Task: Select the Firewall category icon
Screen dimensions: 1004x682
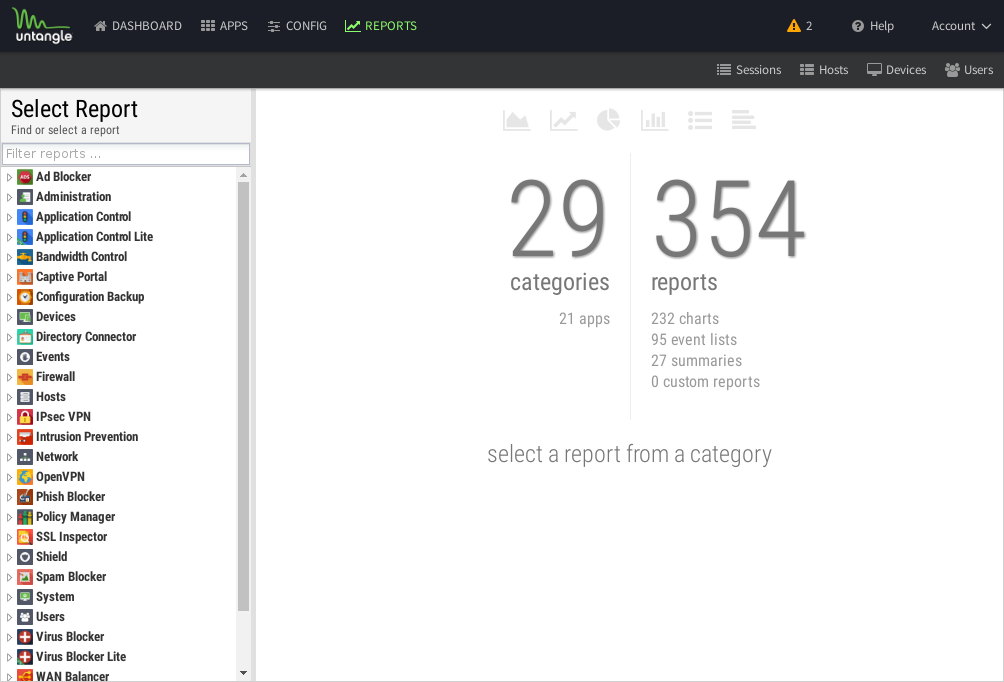Action: tap(25, 377)
